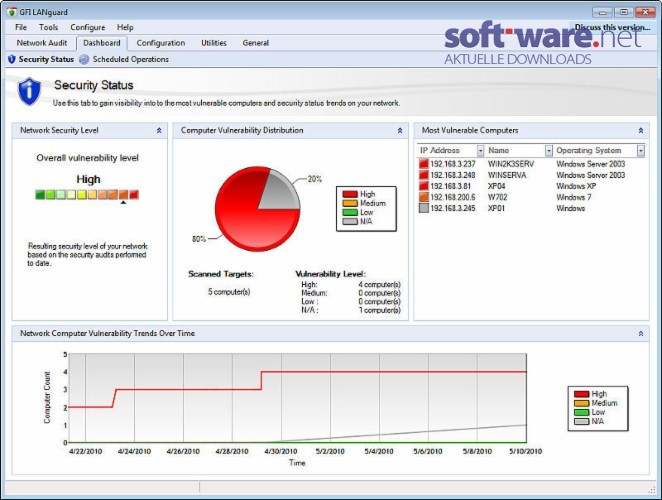Screen dimensions: 662x500
Task: Click the red icon beside 192.168.3.237
Action: click(423, 163)
